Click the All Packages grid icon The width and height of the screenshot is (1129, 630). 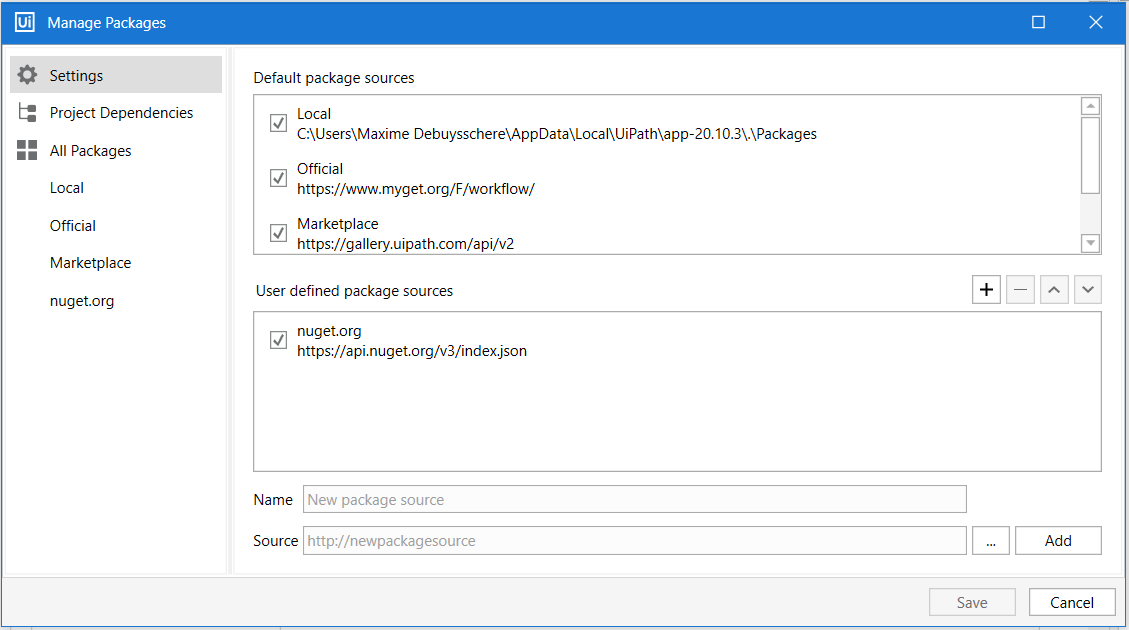point(28,151)
